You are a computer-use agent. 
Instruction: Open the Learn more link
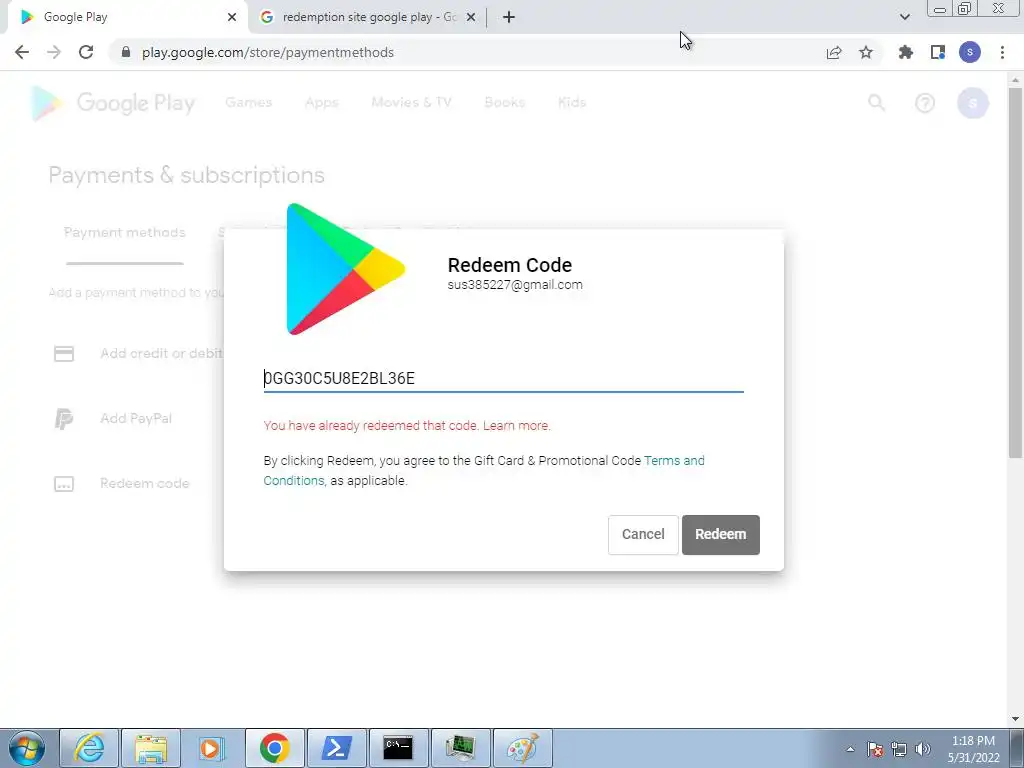[x=517, y=425]
